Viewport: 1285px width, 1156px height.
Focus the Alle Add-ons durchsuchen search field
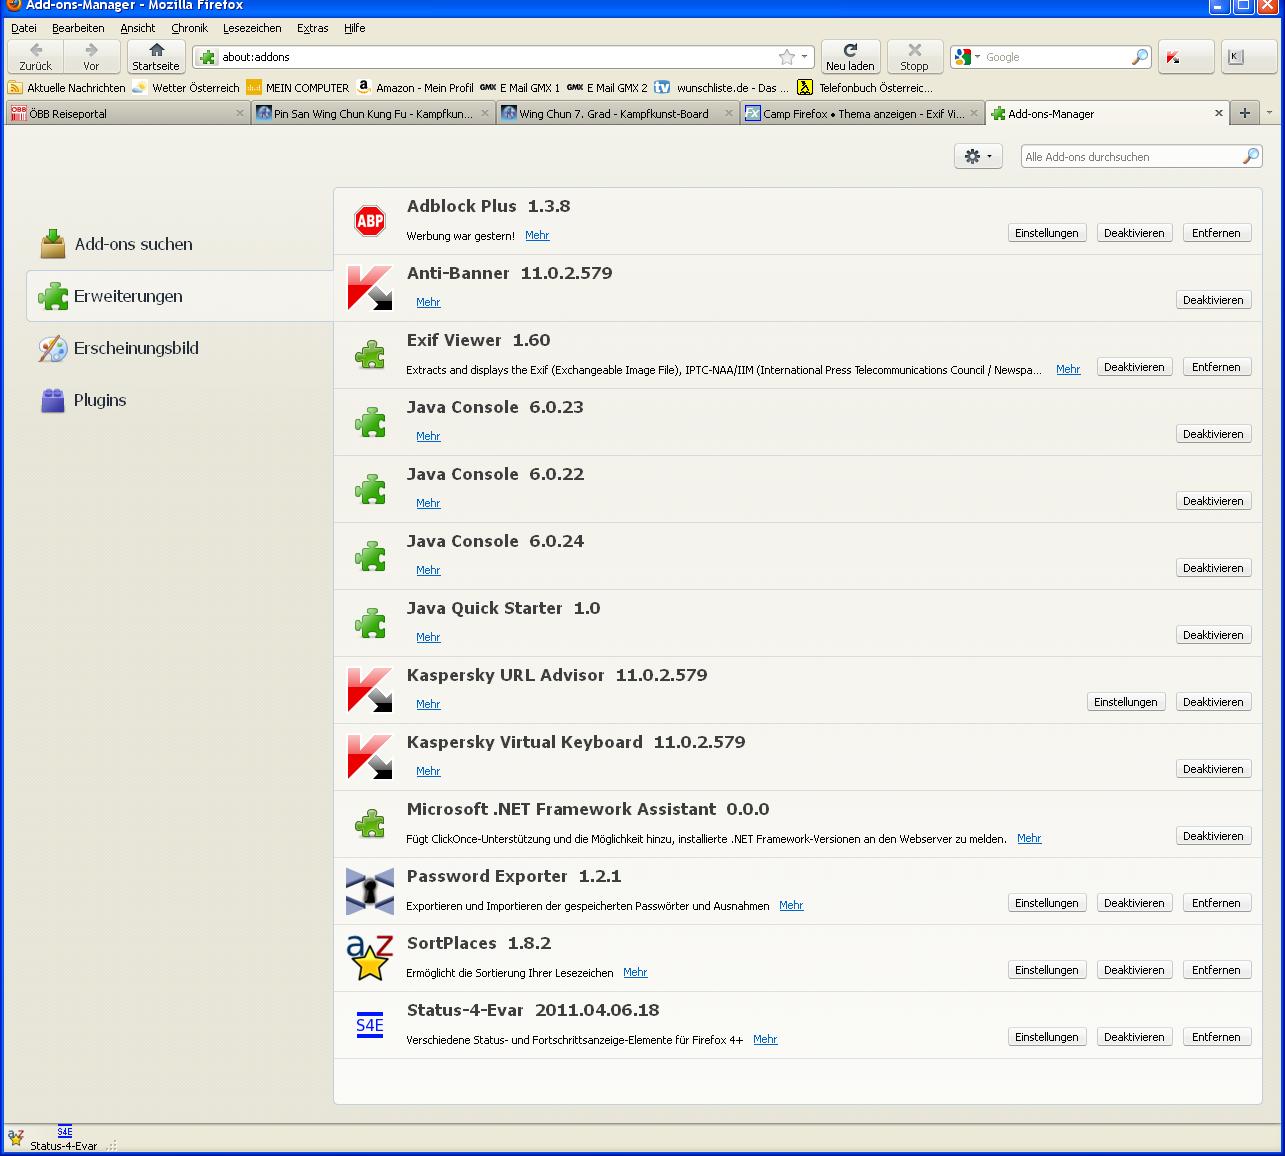1130,157
